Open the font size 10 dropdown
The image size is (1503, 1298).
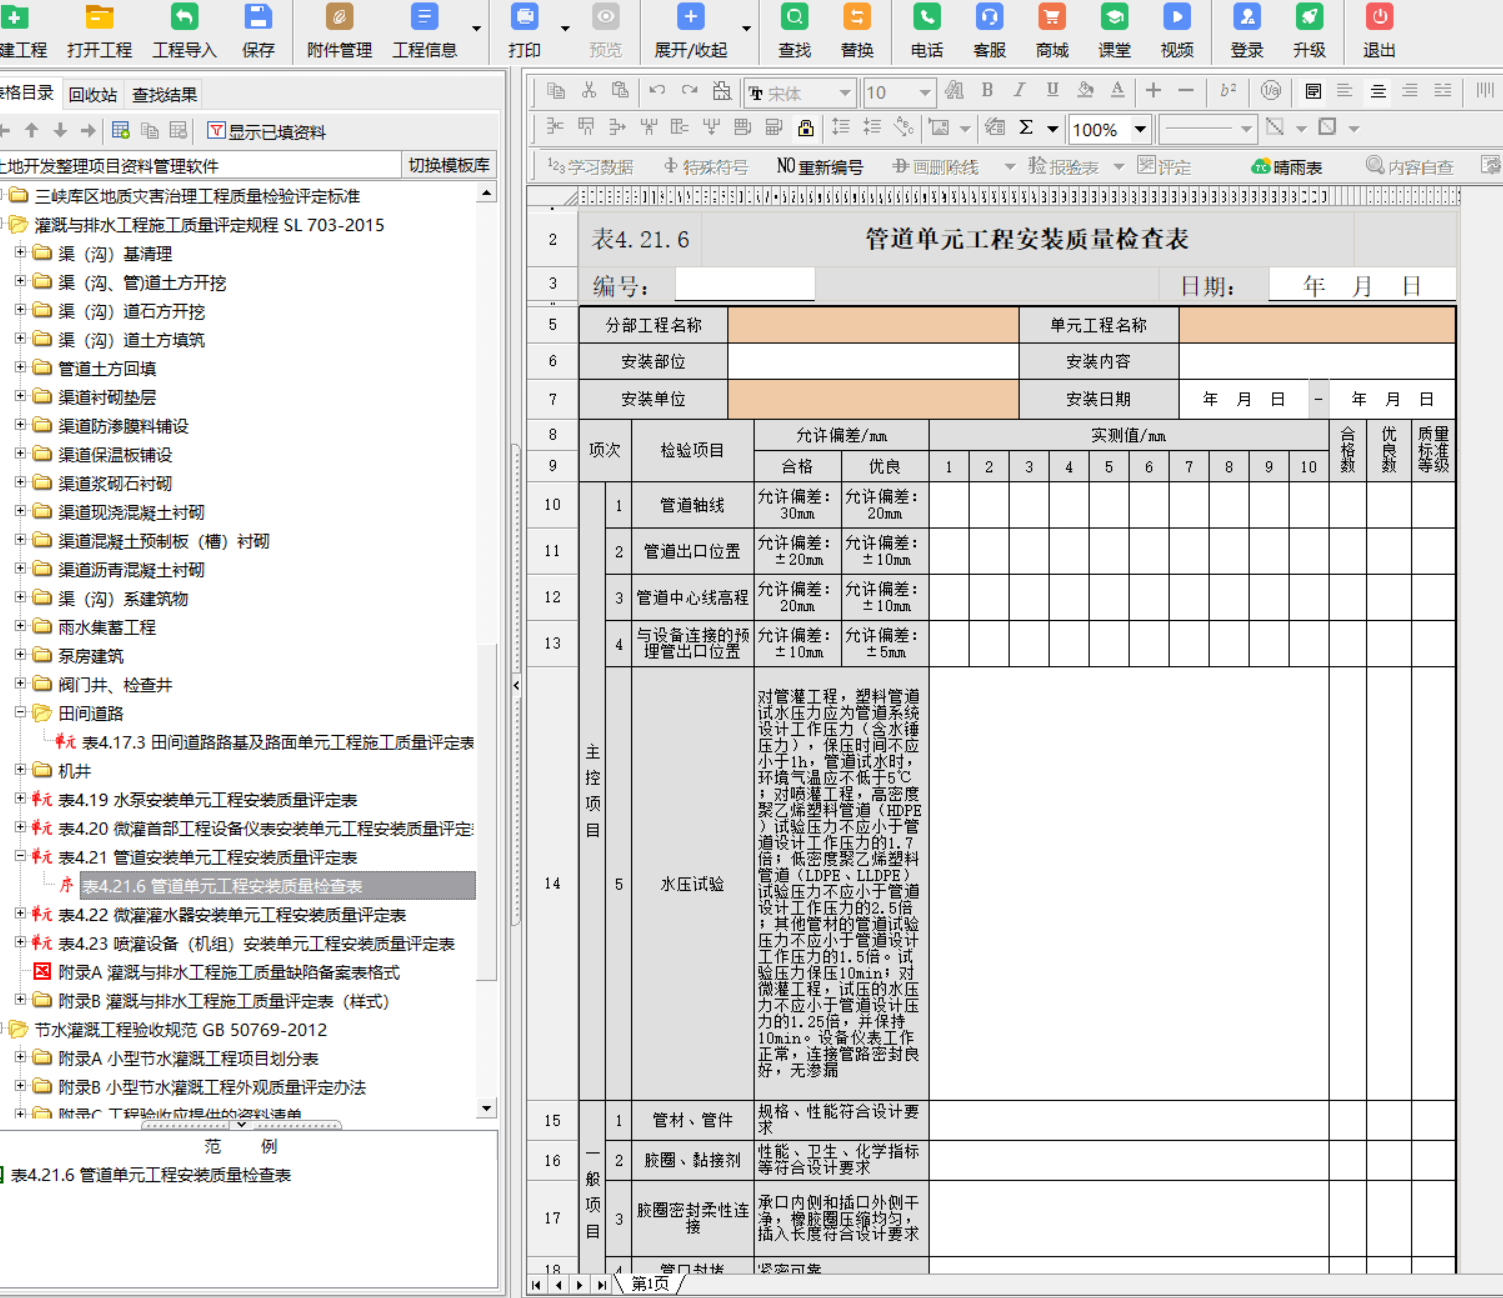click(x=925, y=93)
